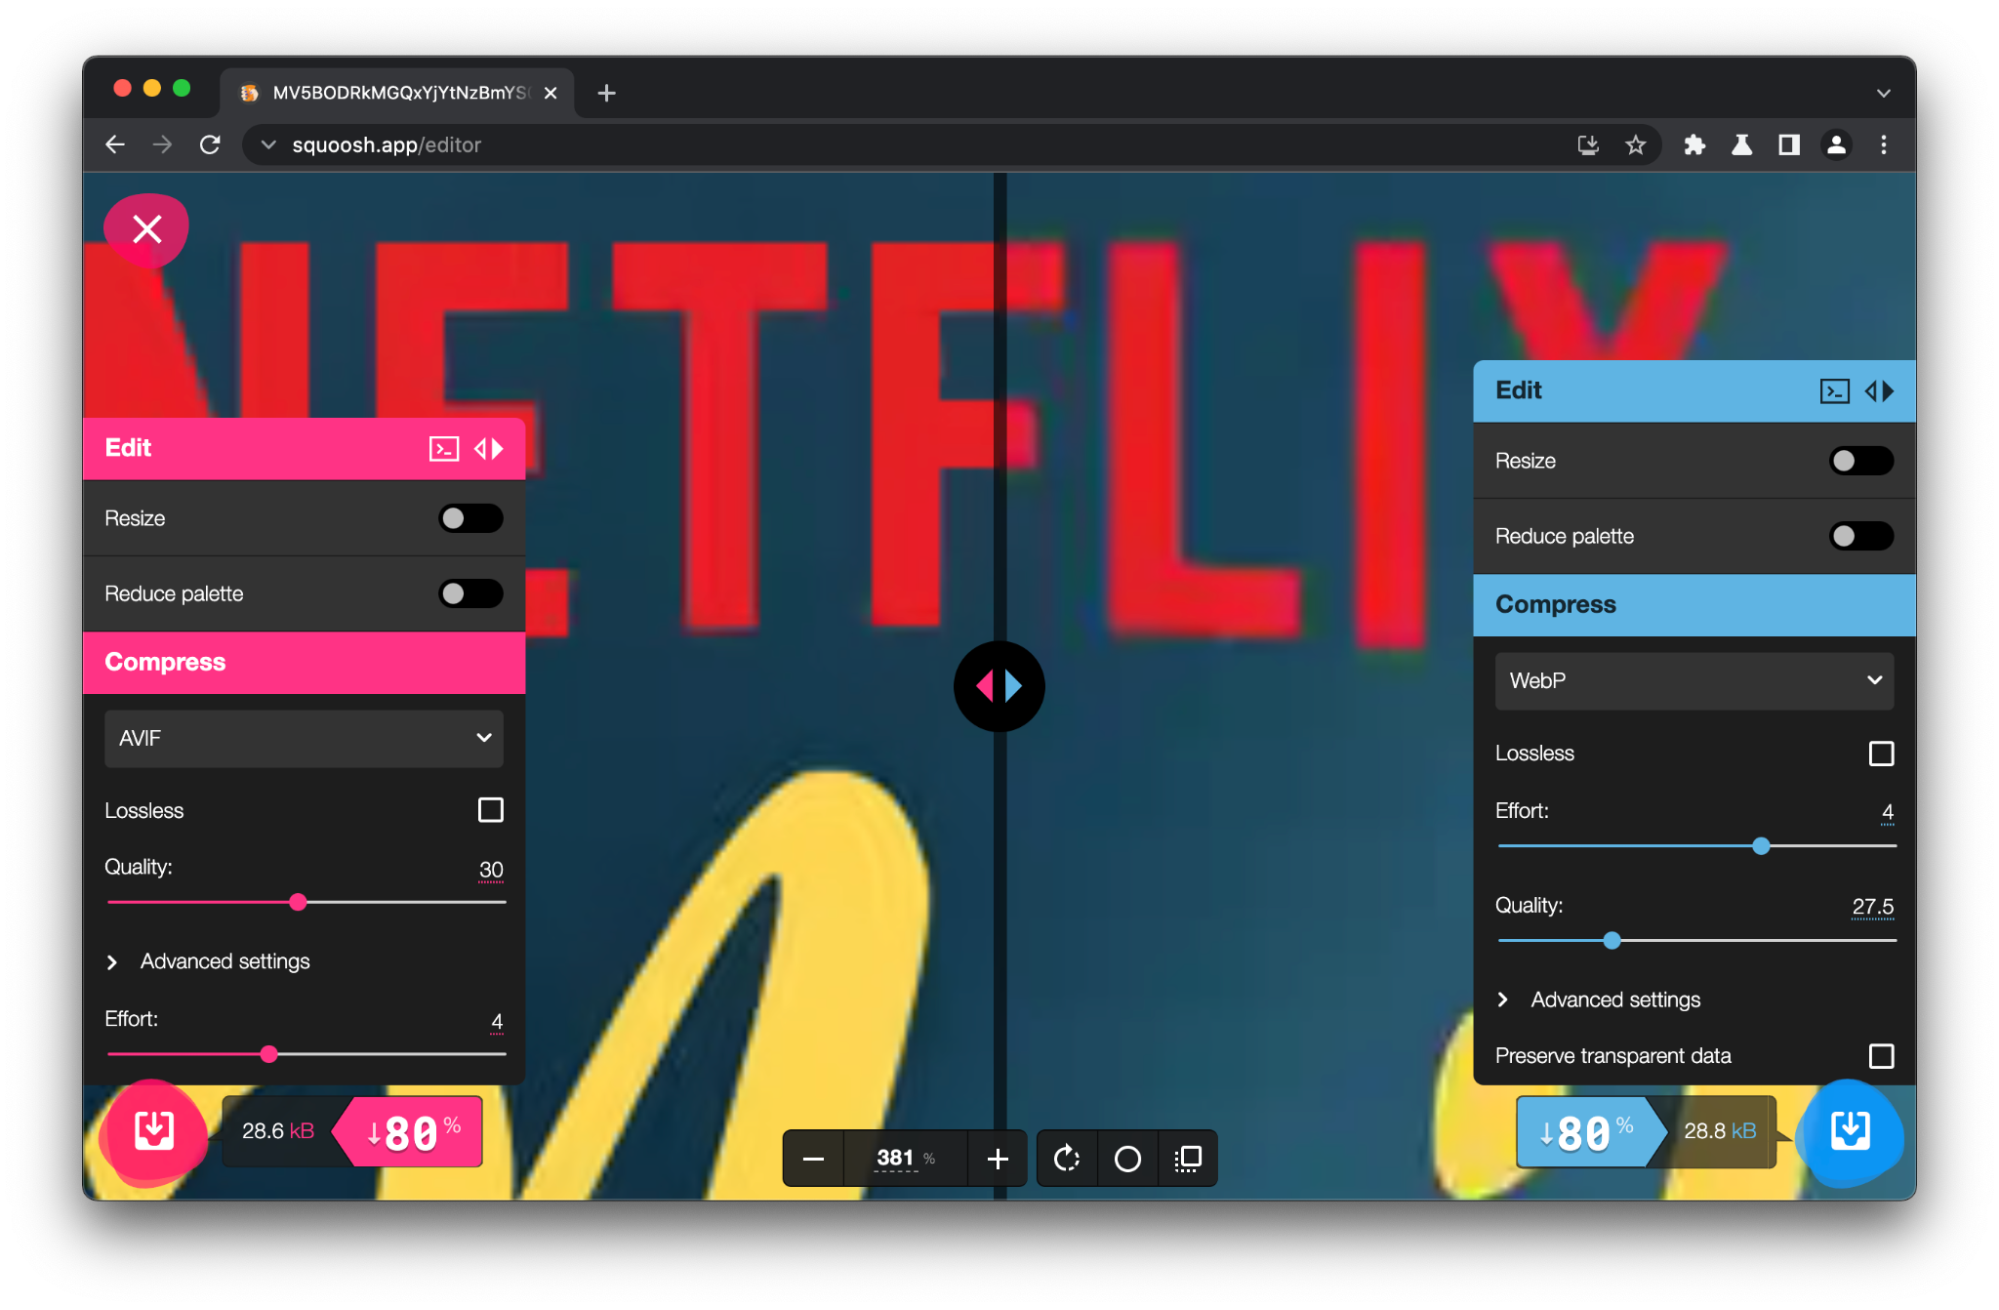Expand Advanced settings in left panel
Image resolution: width=1999 pixels, height=1310 pixels.
click(208, 961)
